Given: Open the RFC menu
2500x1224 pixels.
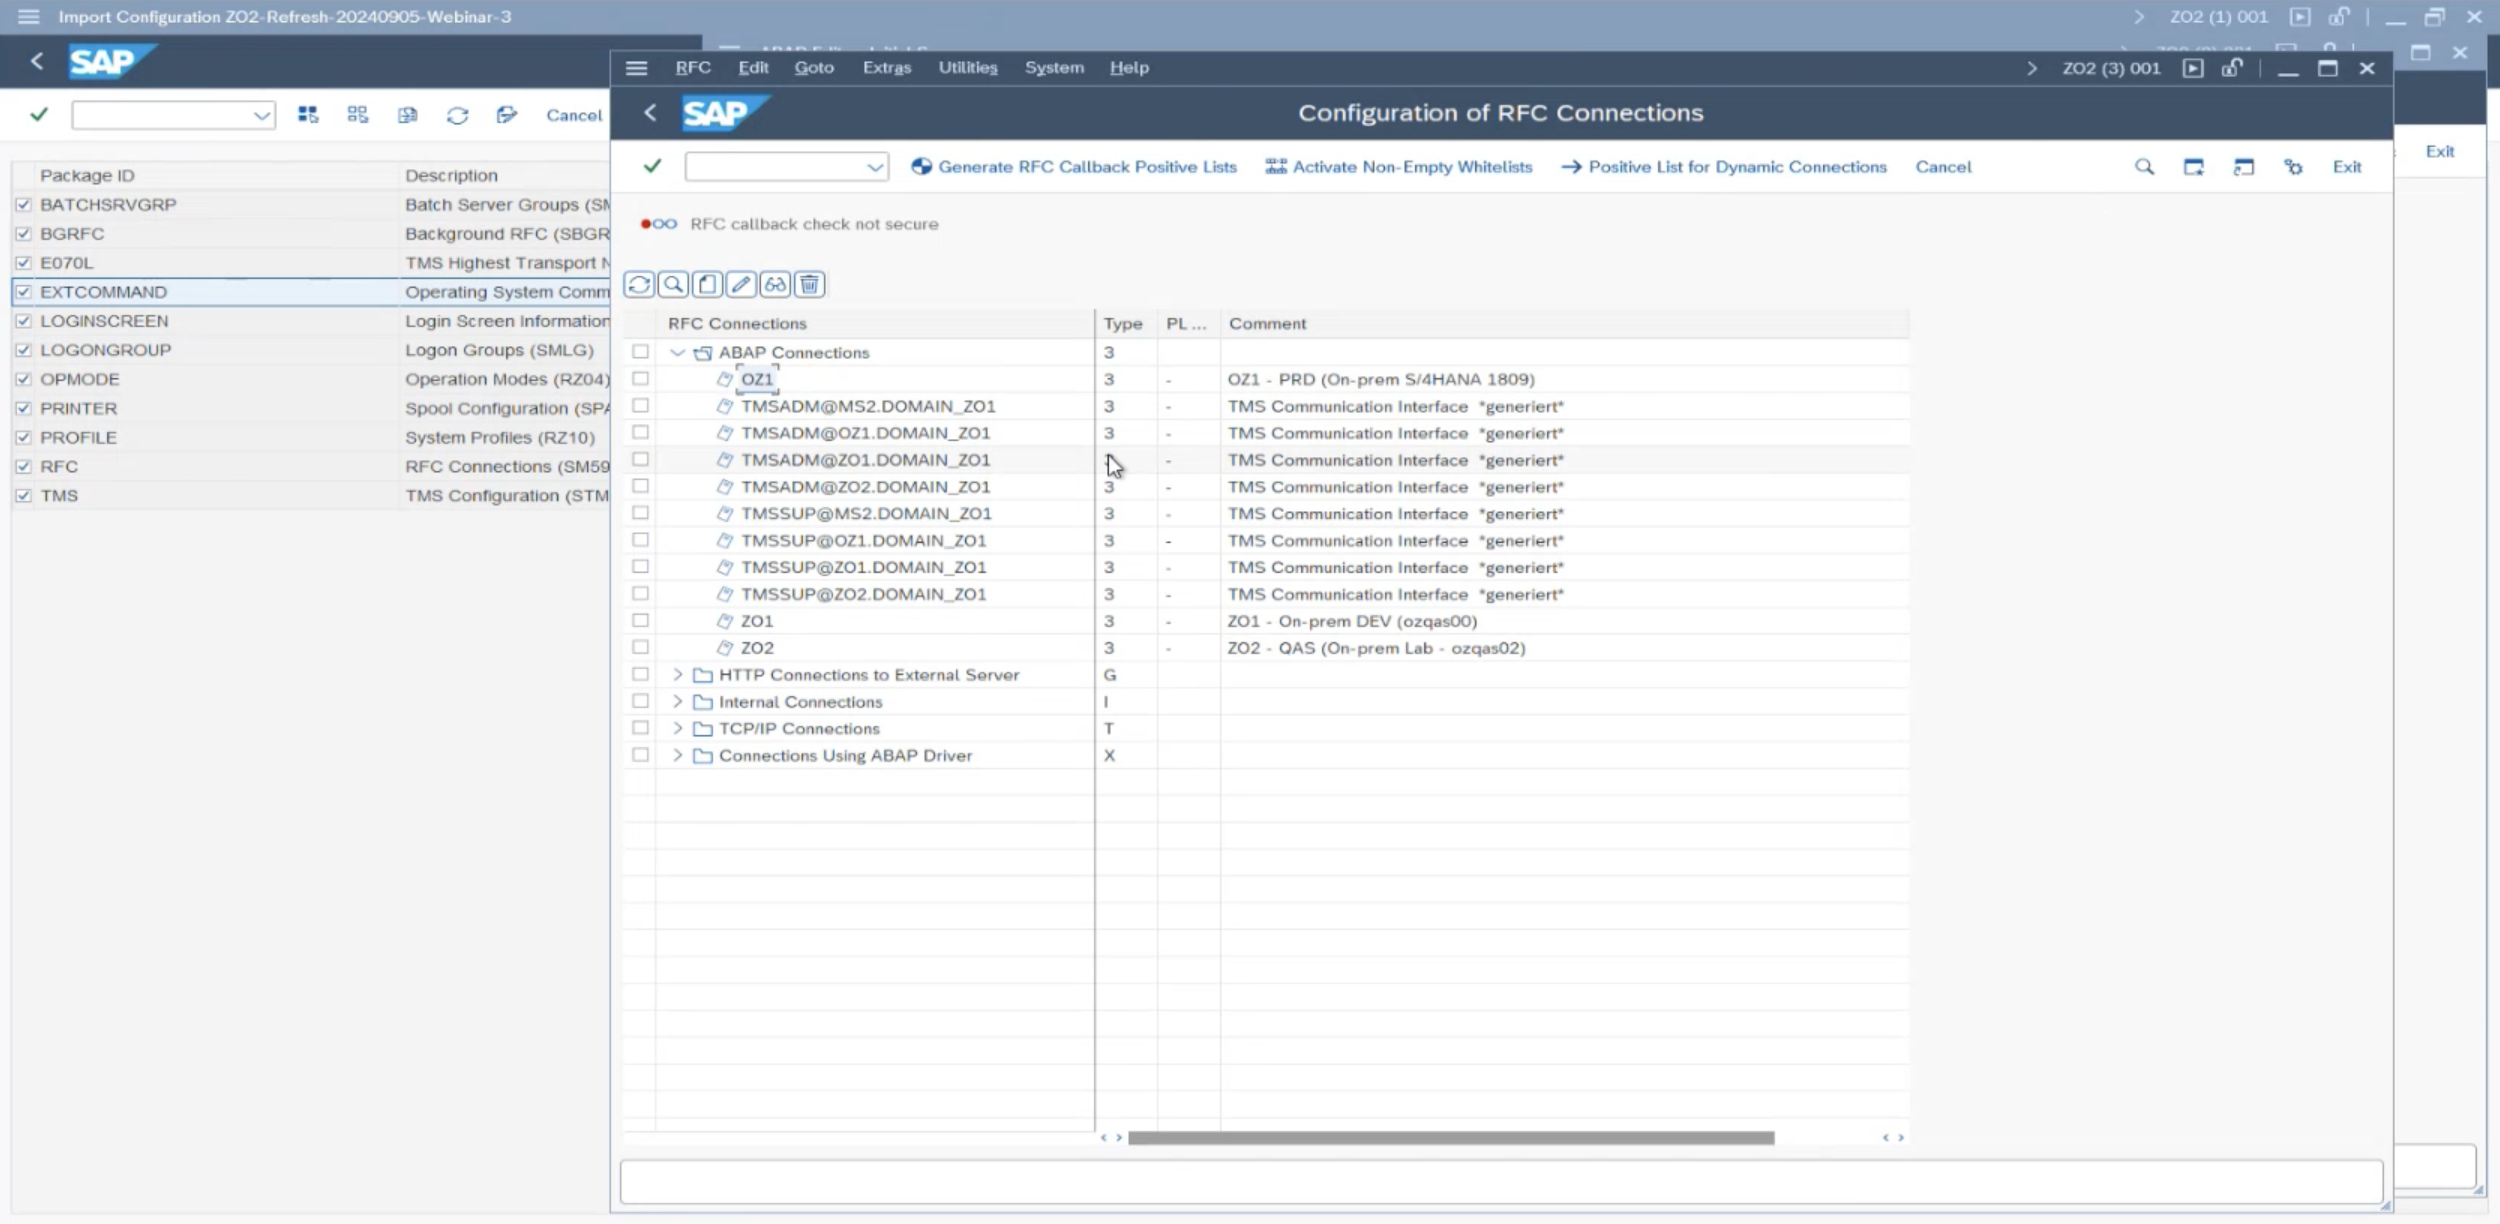Looking at the screenshot, I should (x=693, y=68).
